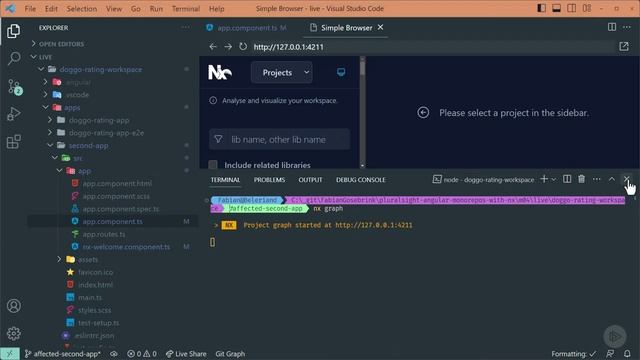The width and height of the screenshot is (640, 360).
Task: Focus the lib name filter field
Action: tap(280, 139)
